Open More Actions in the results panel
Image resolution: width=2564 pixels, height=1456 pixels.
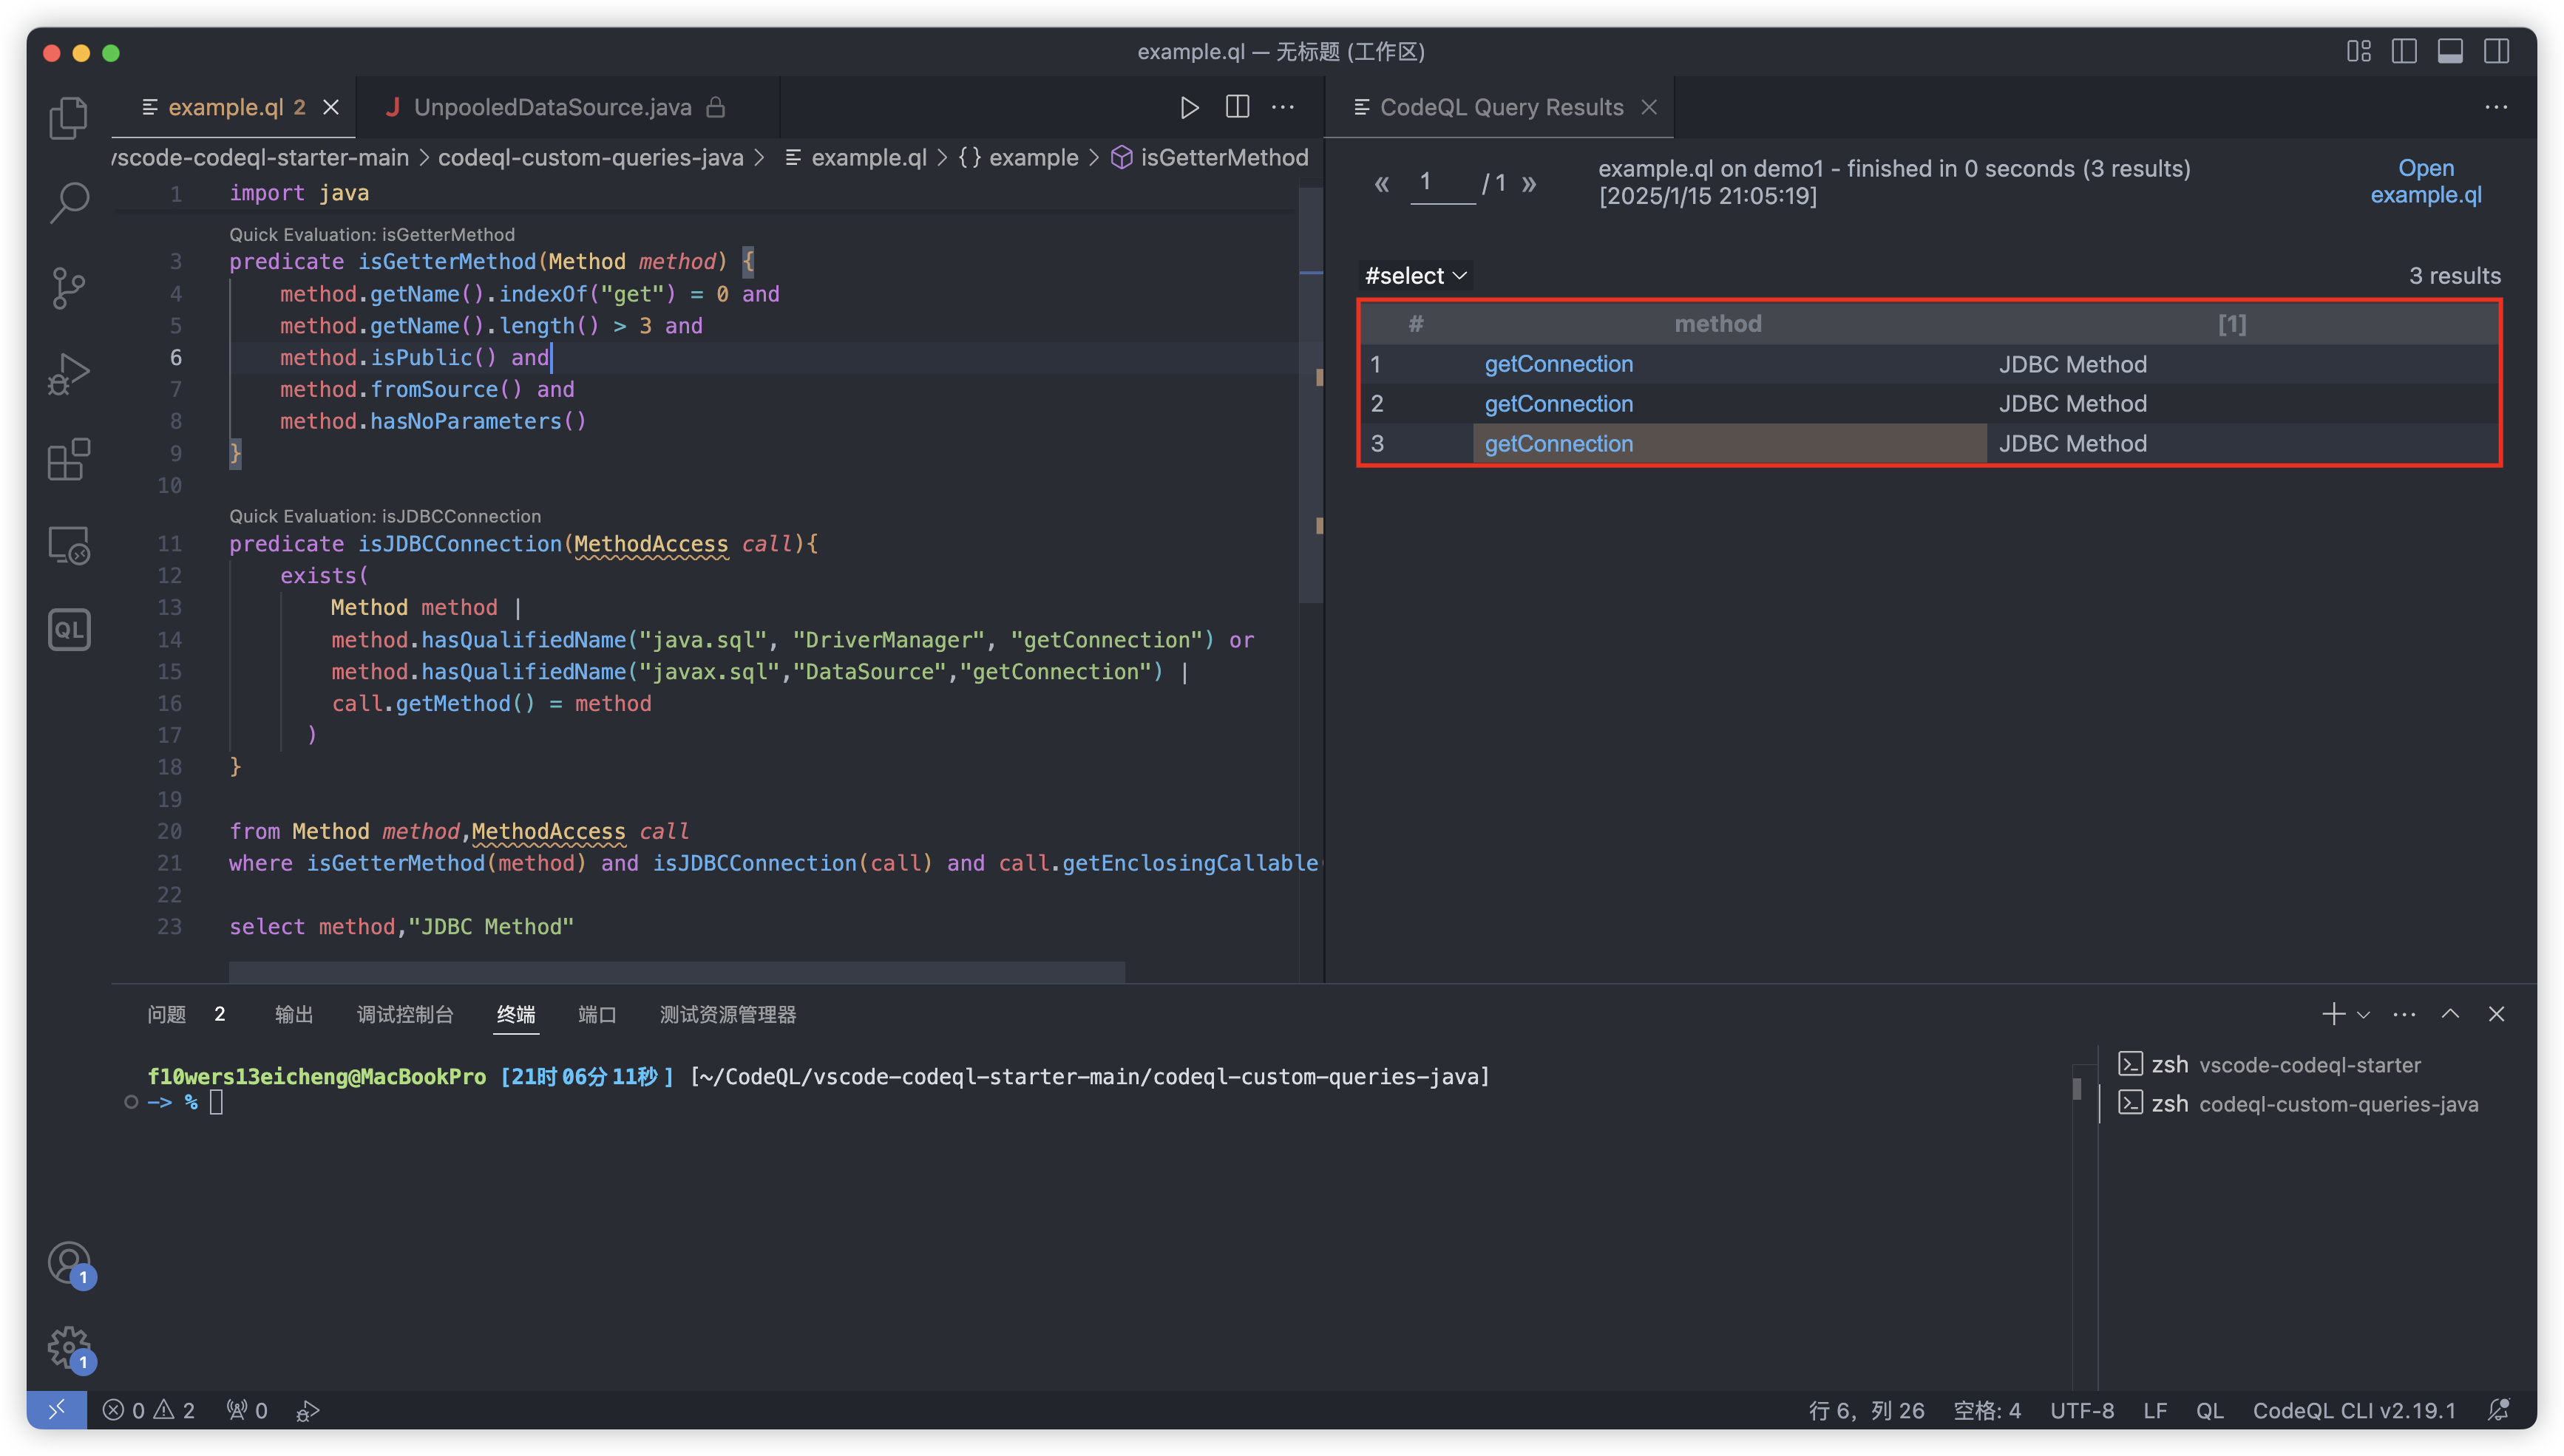click(x=2496, y=107)
